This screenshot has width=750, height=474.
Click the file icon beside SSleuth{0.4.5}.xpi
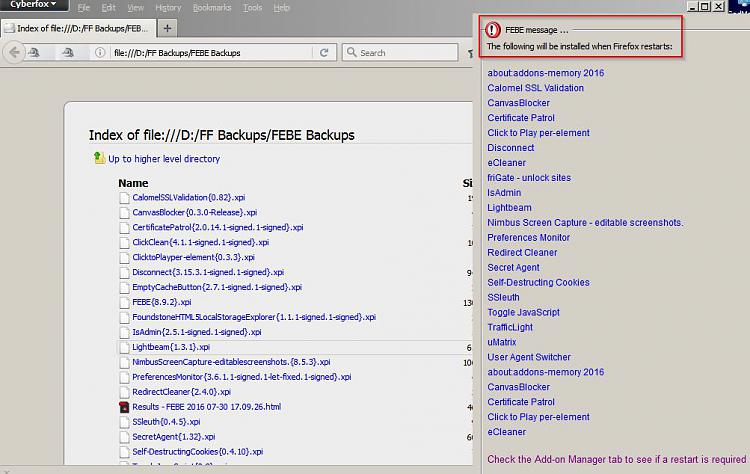[x=124, y=422]
